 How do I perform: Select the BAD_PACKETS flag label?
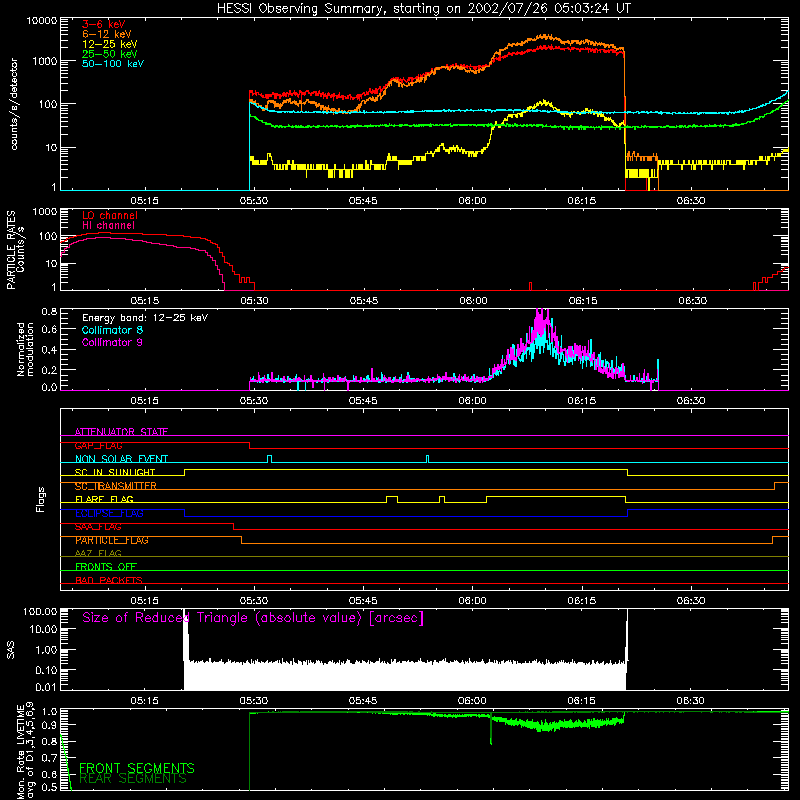[x=109, y=580]
